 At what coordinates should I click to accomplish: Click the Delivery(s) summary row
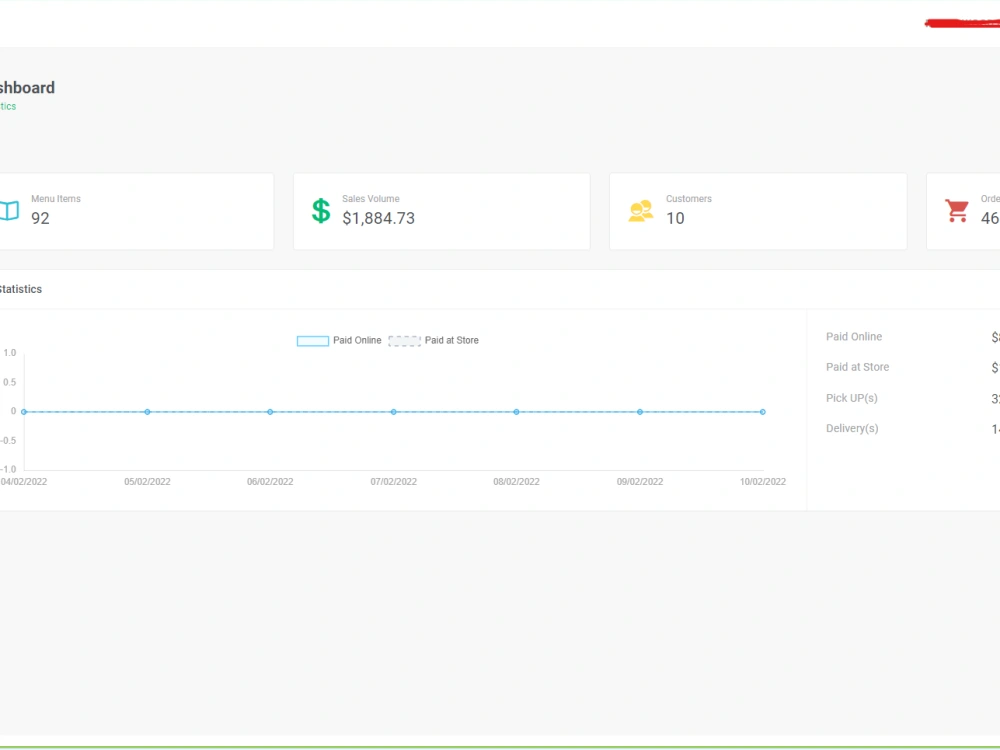913,429
